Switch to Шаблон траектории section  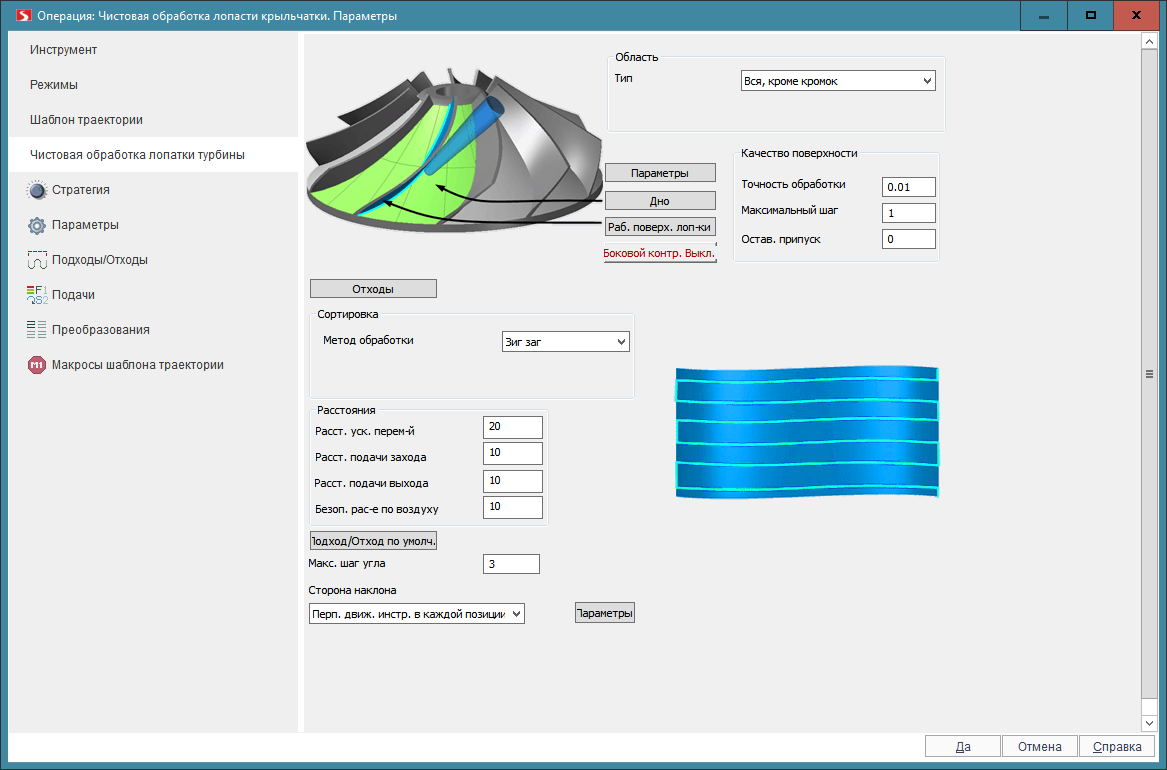click(x=86, y=120)
